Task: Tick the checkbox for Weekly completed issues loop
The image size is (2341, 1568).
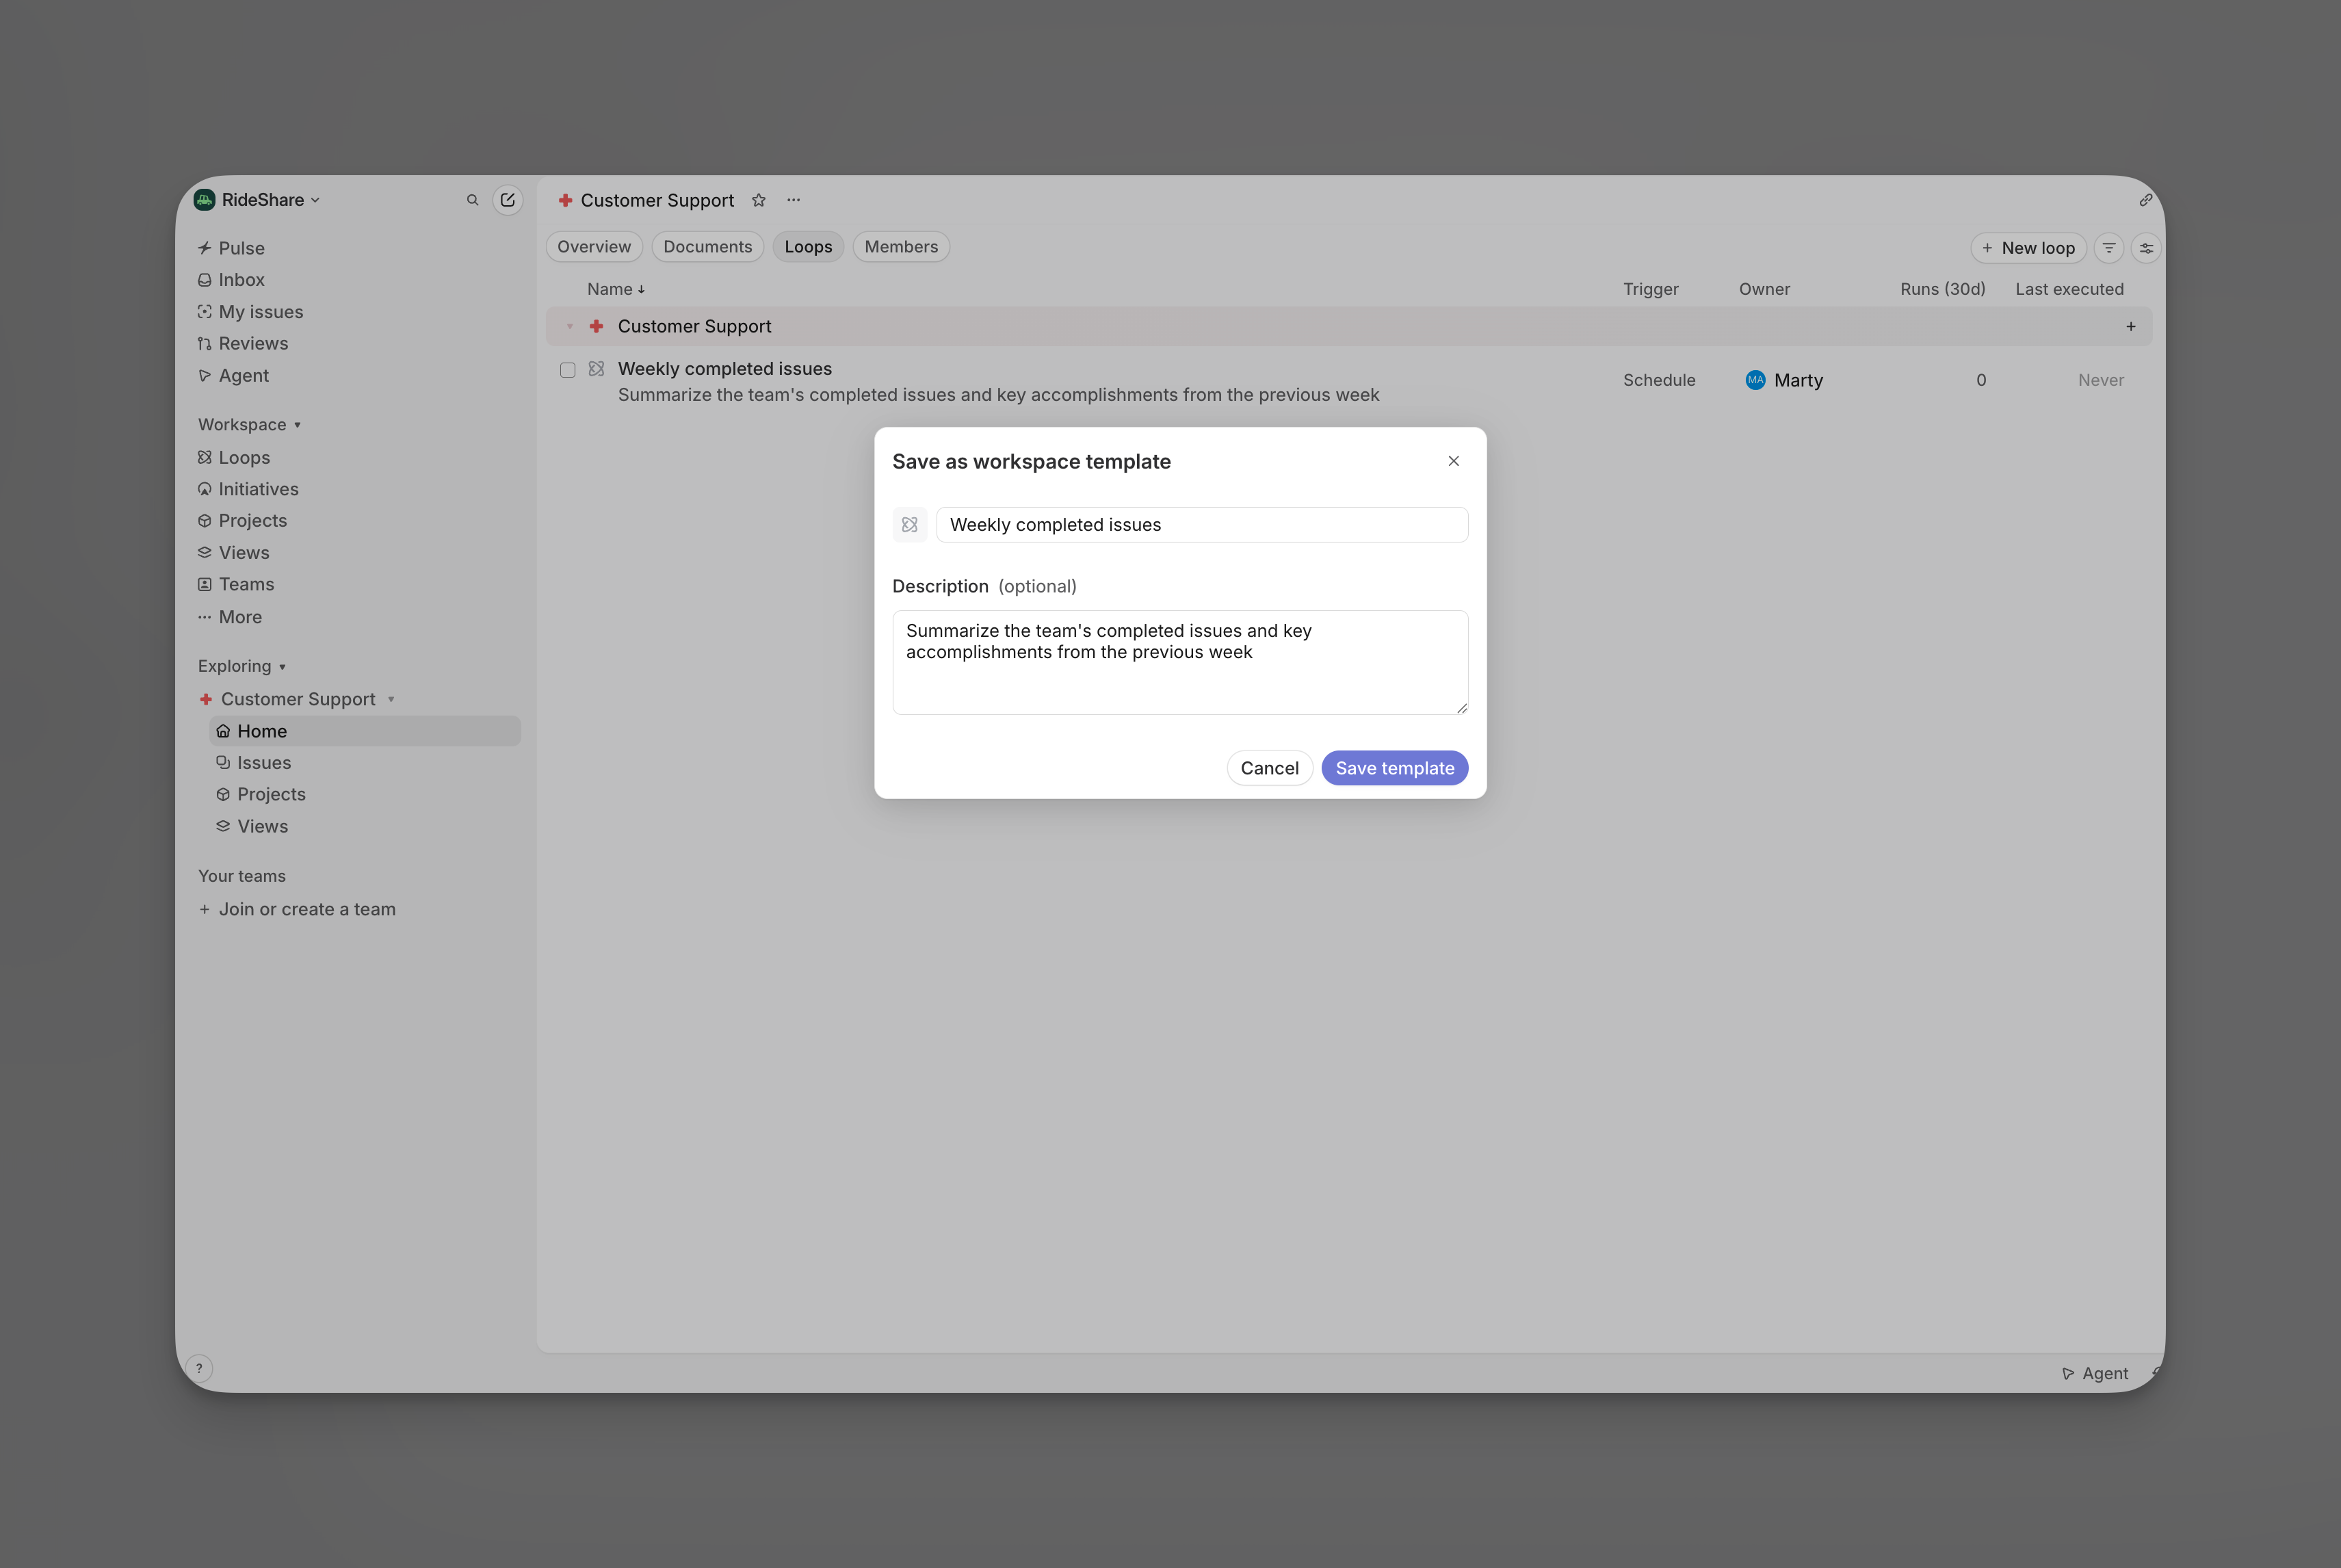Action: pyautogui.click(x=567, y=370)
